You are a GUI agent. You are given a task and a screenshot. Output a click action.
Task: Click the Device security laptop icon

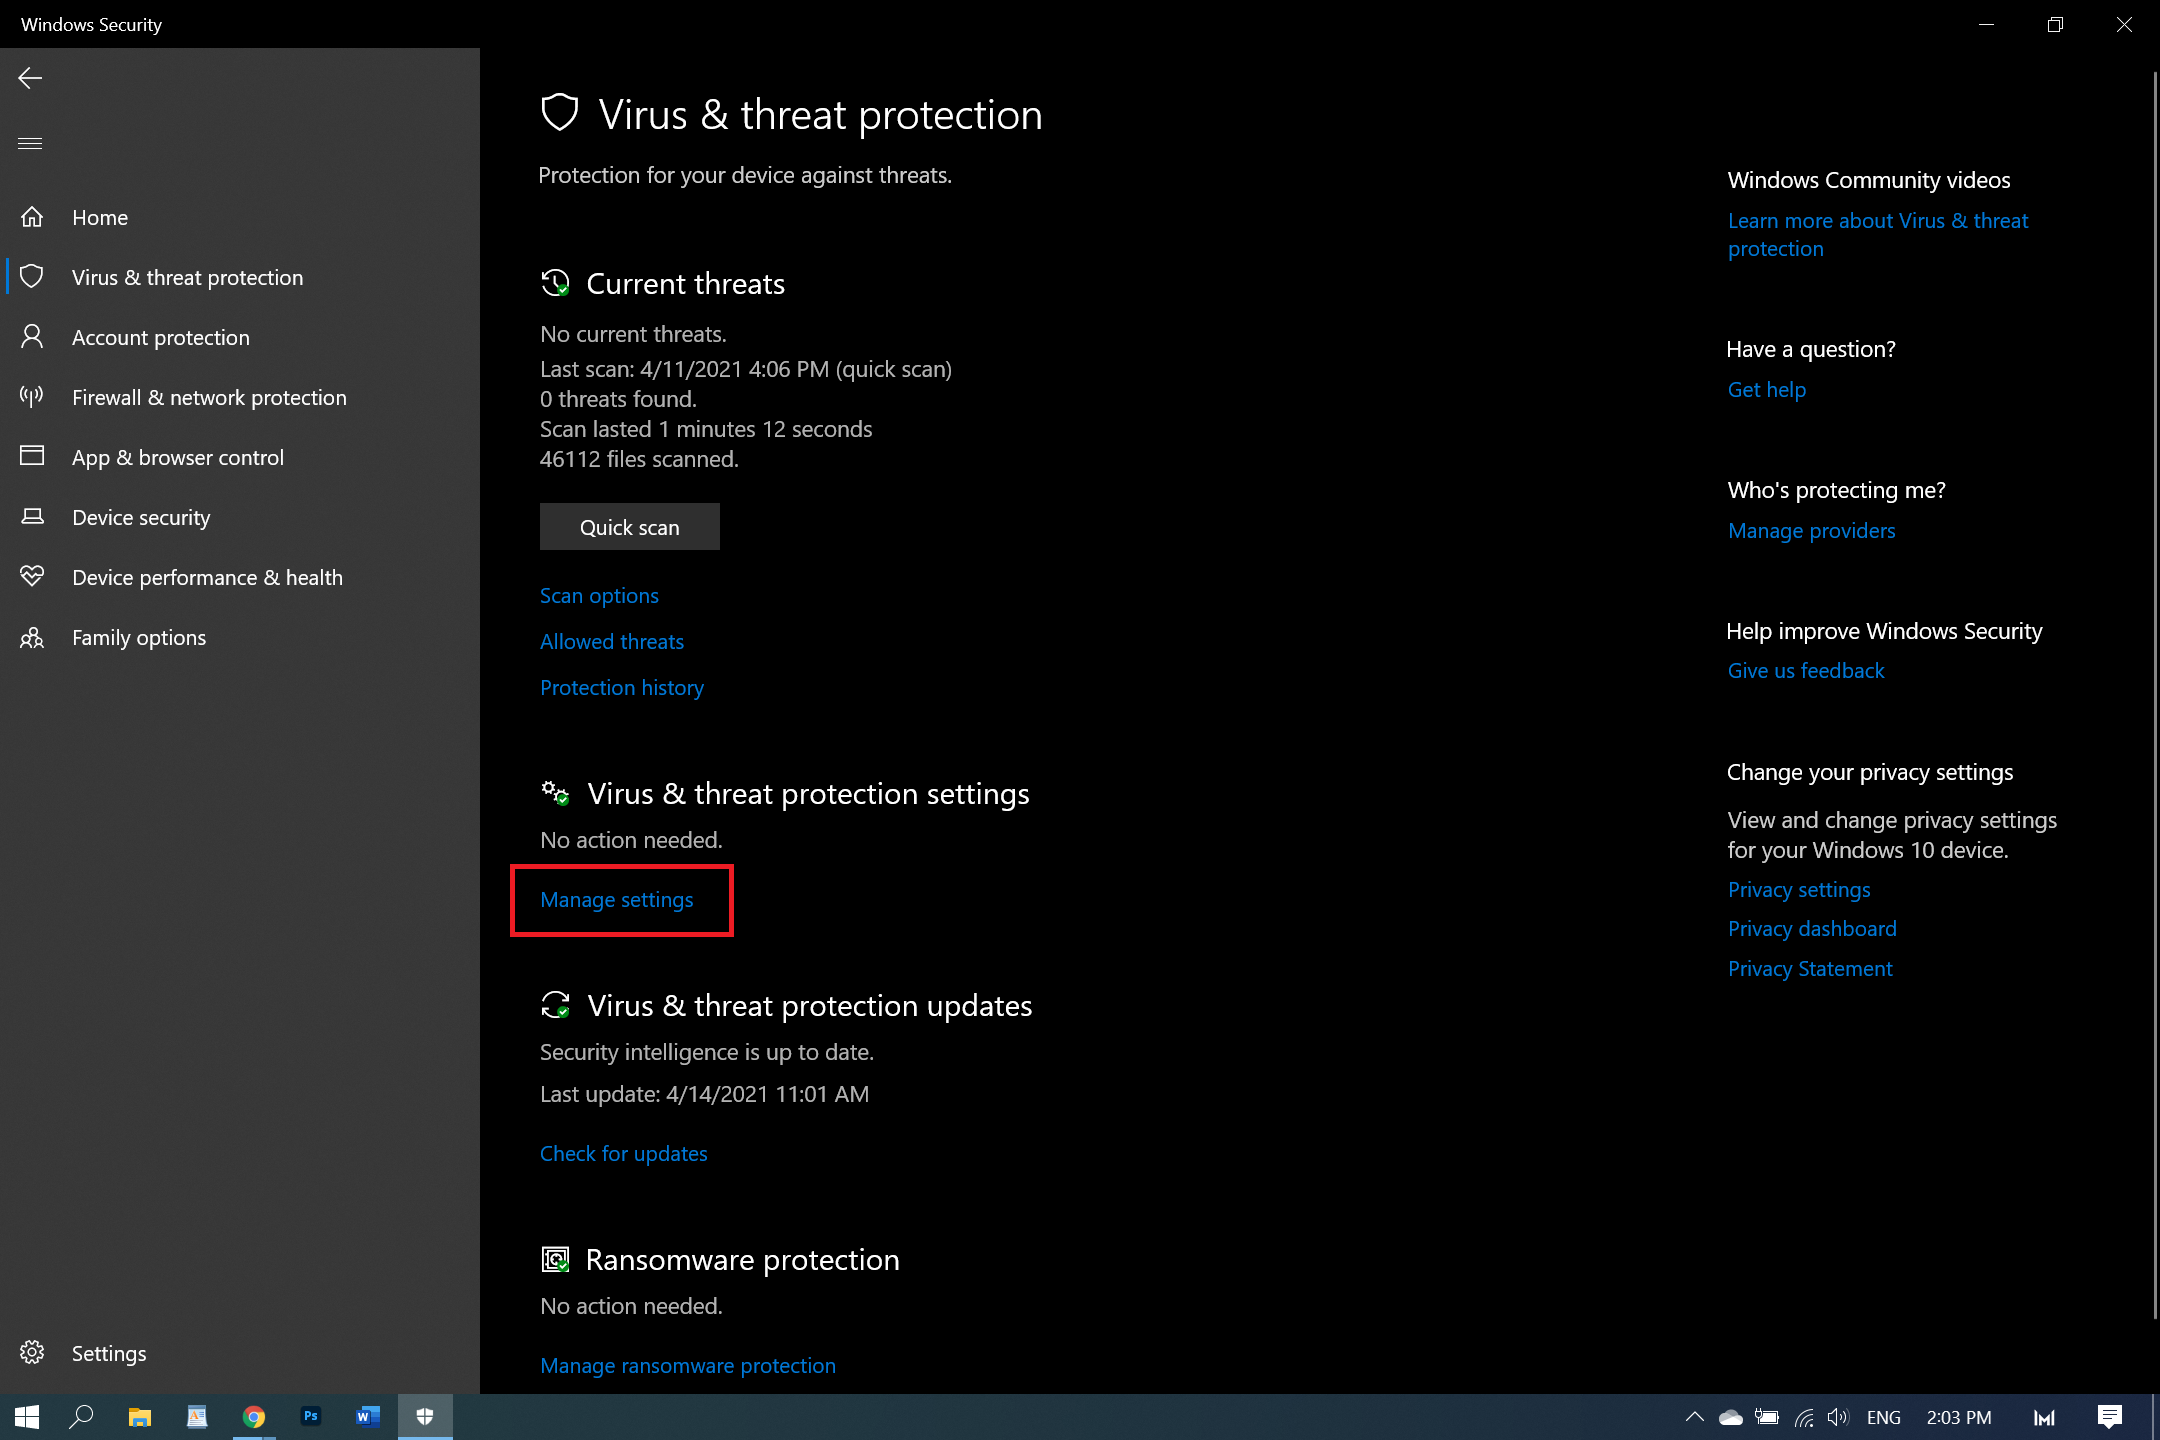(x=32, y=517)
